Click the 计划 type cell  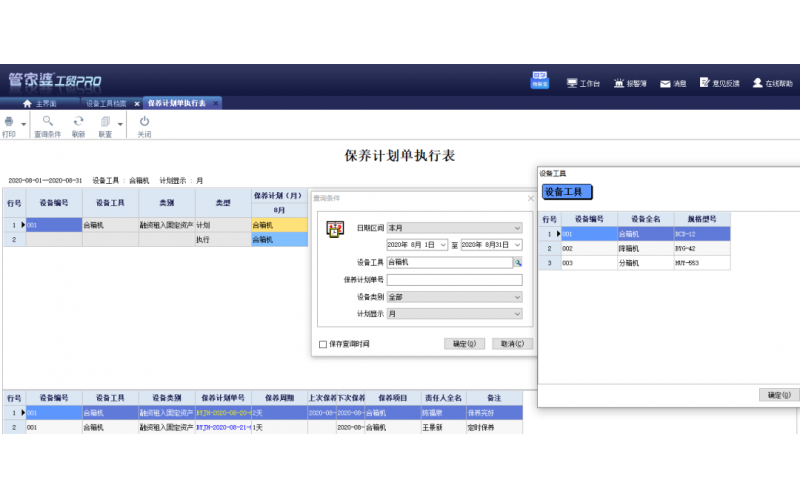[x=223, y=225]
